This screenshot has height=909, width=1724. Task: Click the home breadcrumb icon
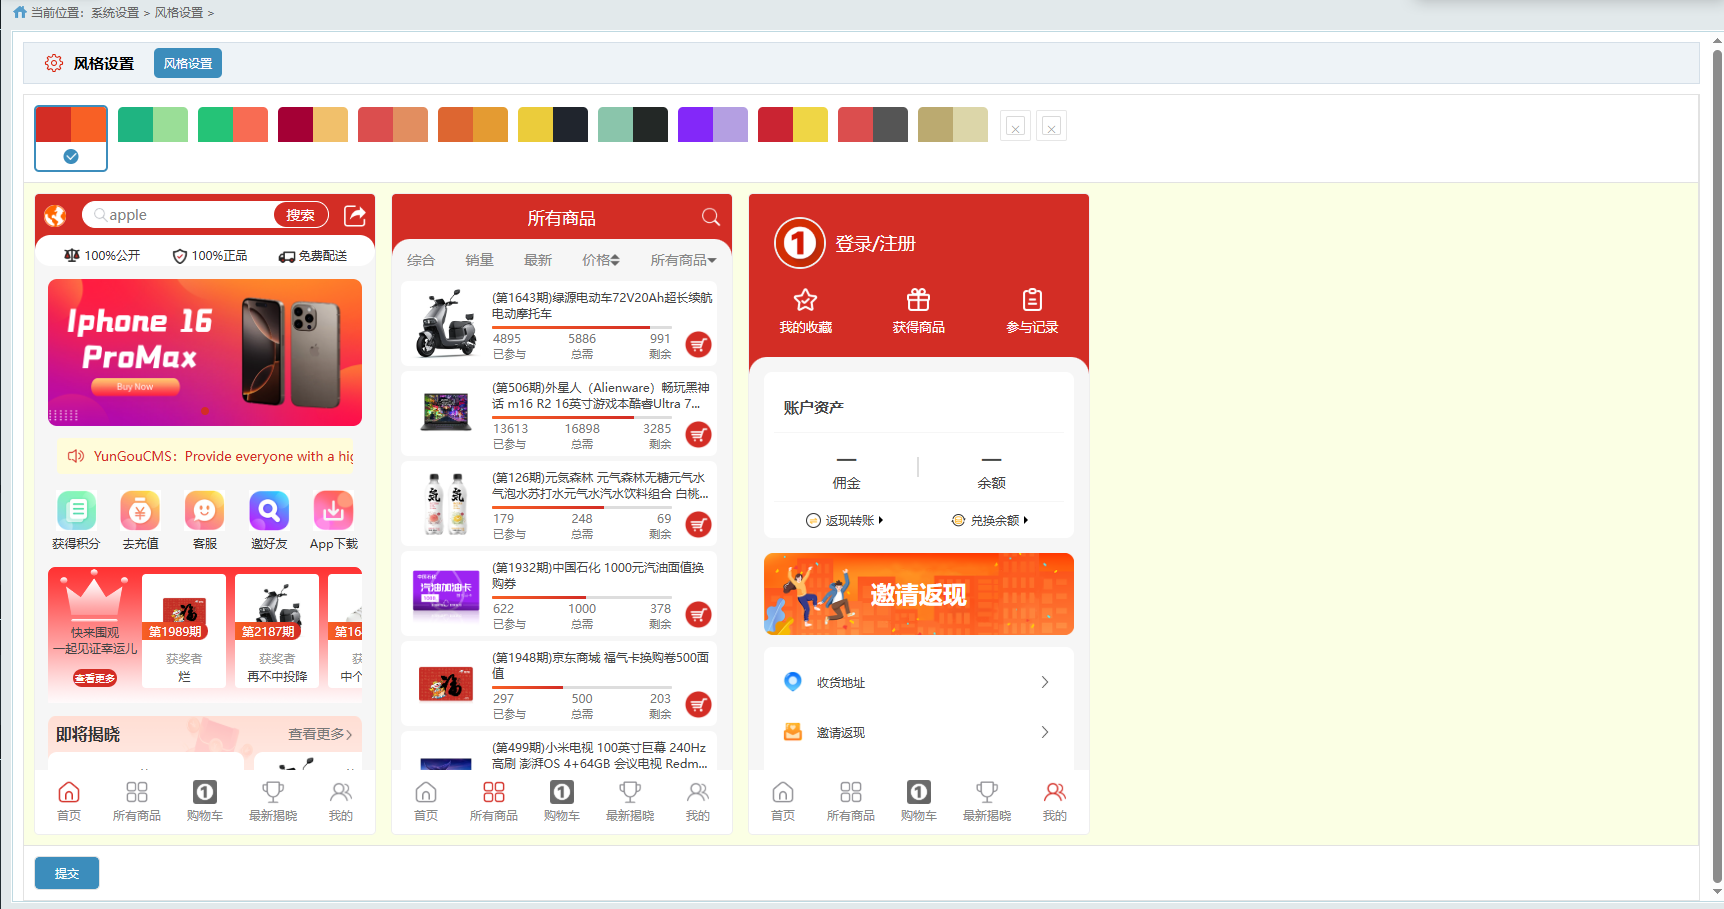pos(19,12)
